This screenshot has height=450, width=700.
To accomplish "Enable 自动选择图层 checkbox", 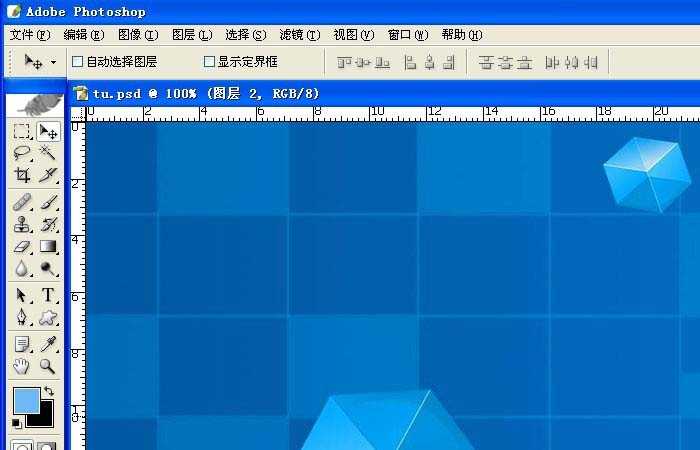I will tap(78, 62).
